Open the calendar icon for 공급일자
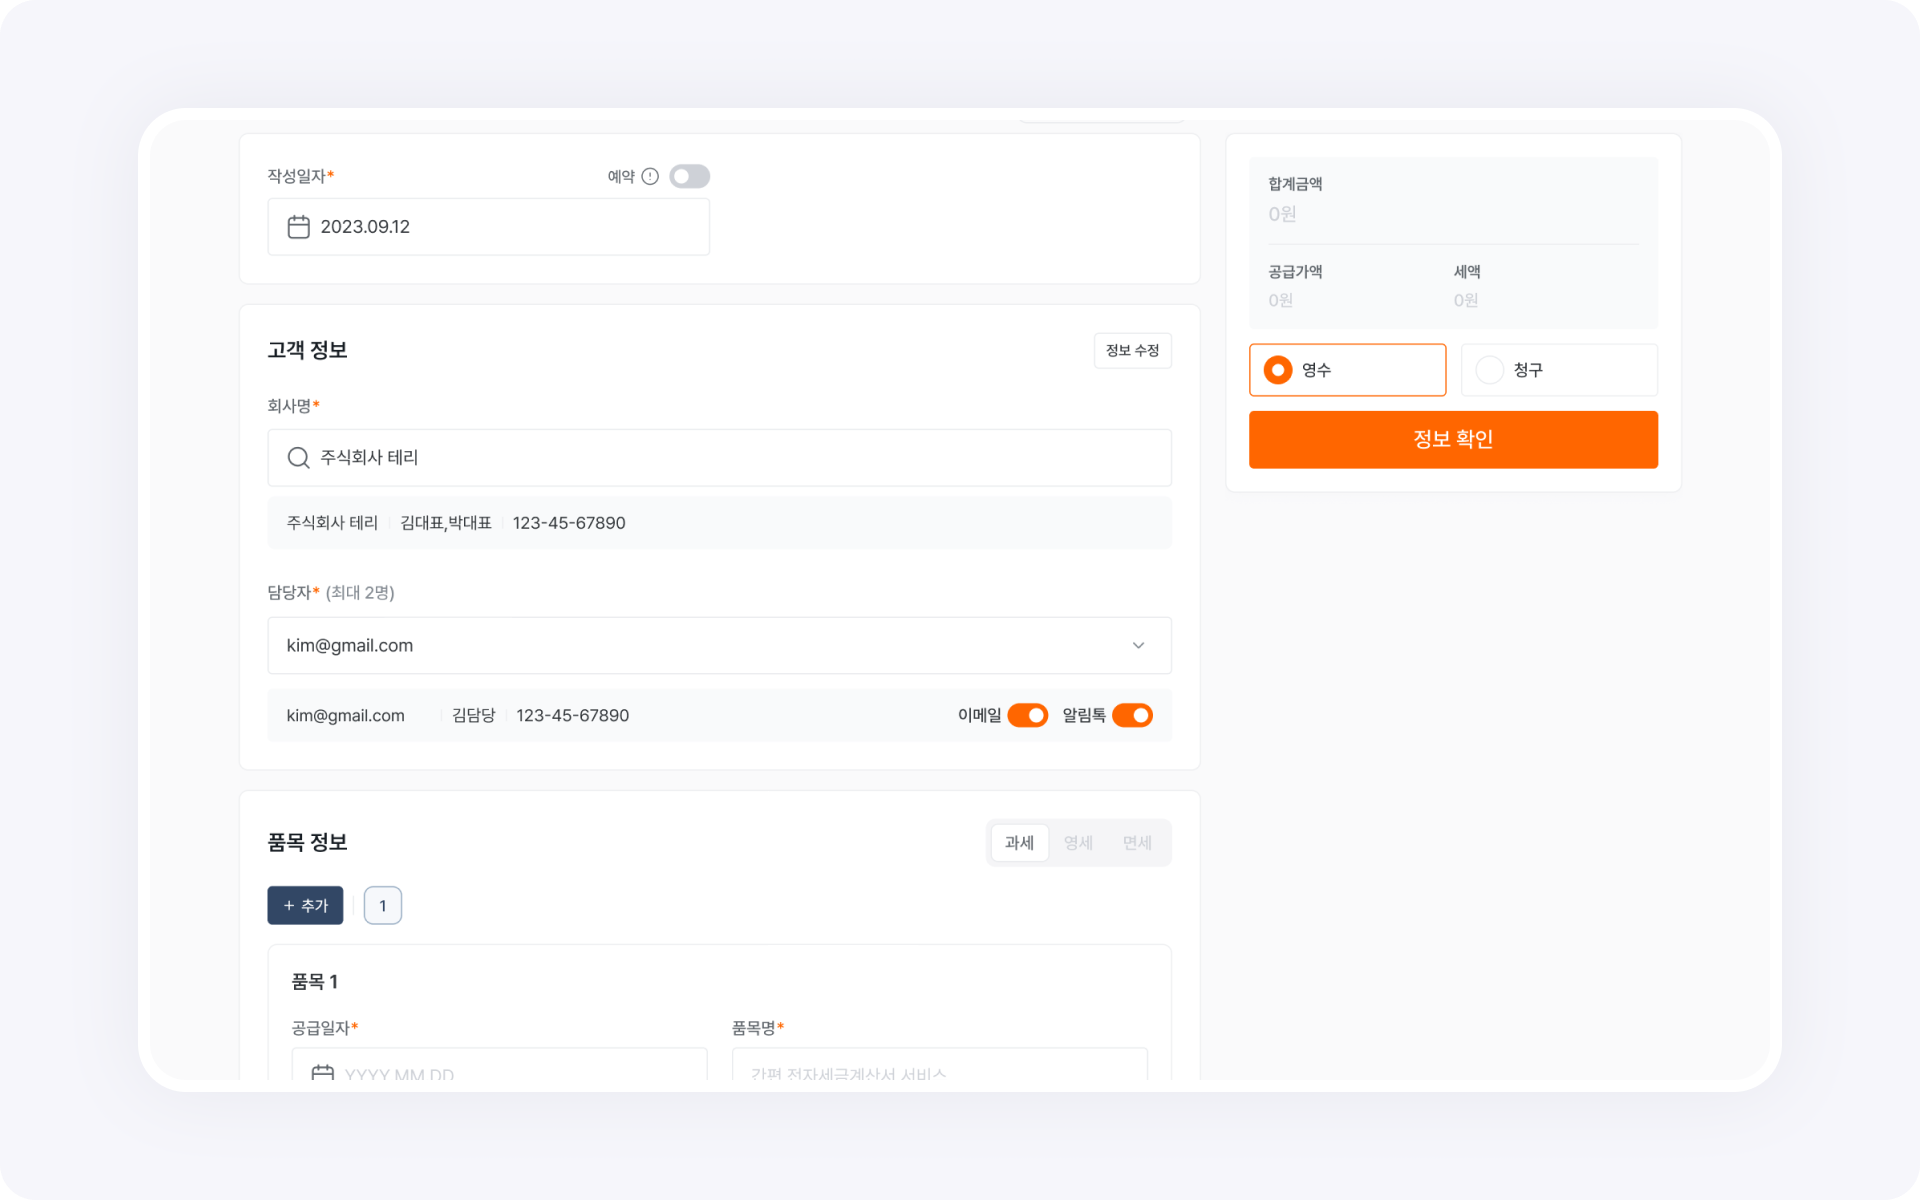The width and height of the screenshot is (1920, 1200). (x=323, y=1072)
